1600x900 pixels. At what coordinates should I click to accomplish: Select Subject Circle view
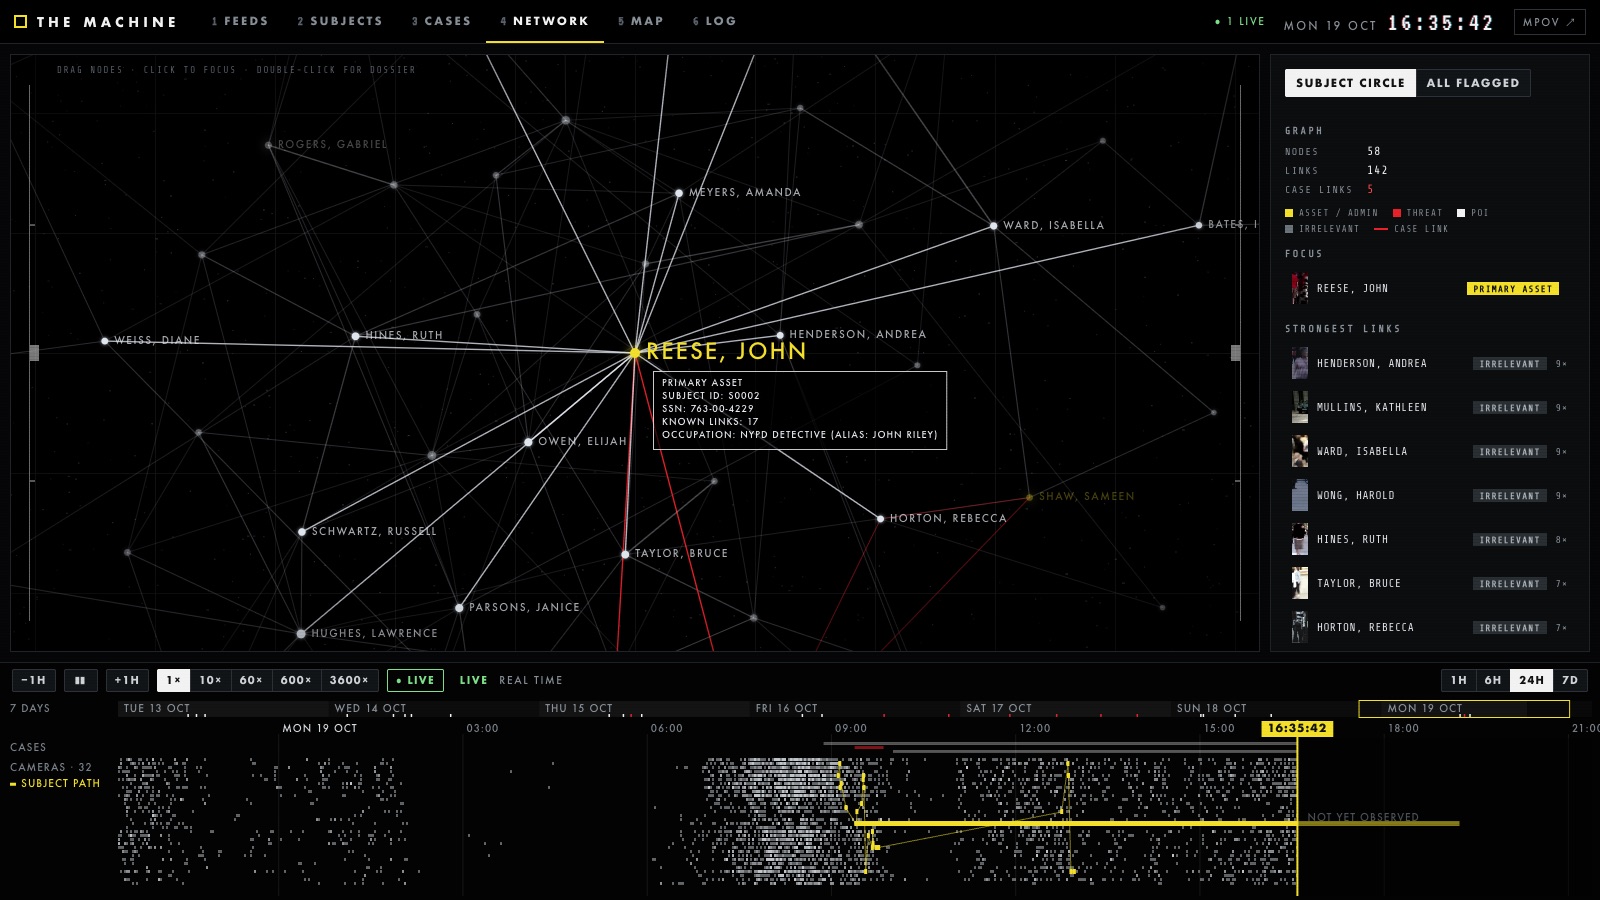1350,83
